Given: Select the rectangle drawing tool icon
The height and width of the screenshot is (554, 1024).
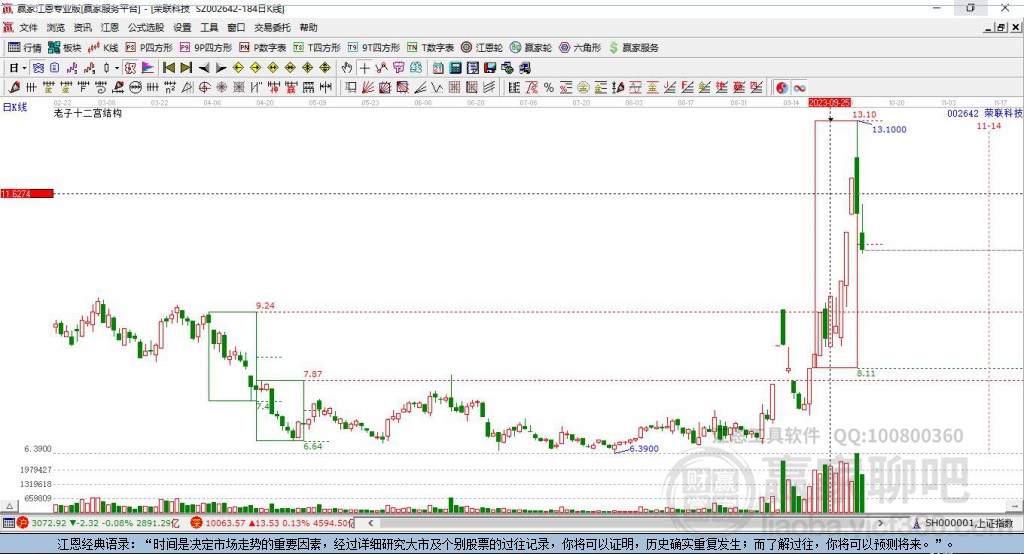Looking at the screenshot, I should pos(350,88).
